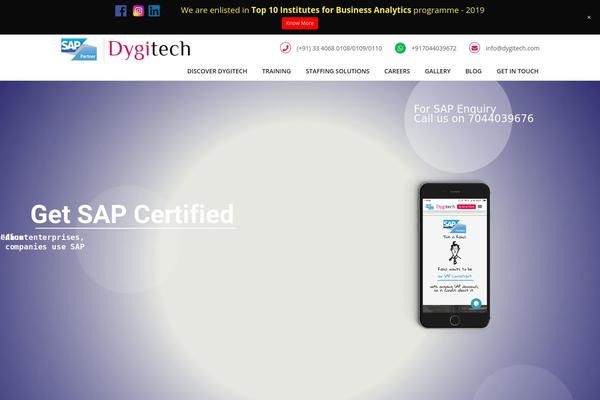Image resolution: width=600 pixels, height=400 pixels.
Task: Open the Training menu
Action: click(x=276, y=71)
